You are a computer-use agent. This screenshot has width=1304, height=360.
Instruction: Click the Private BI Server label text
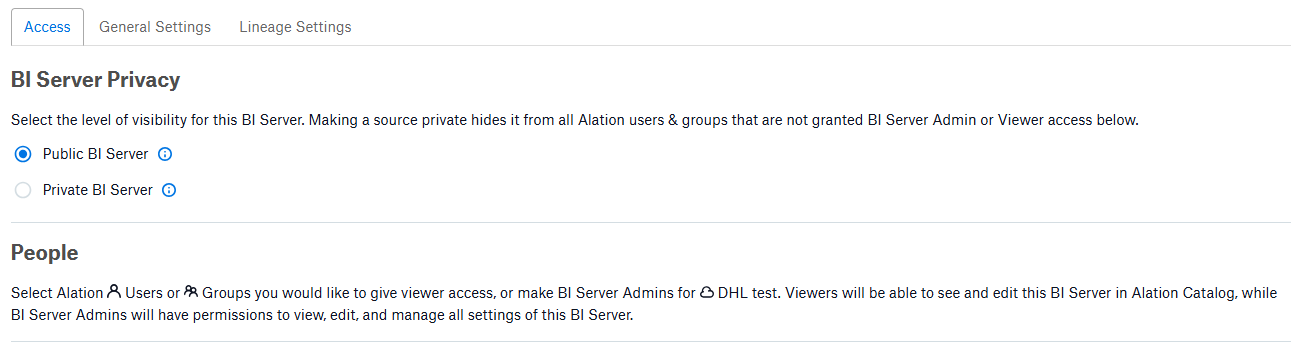click(x=98, y=190)
